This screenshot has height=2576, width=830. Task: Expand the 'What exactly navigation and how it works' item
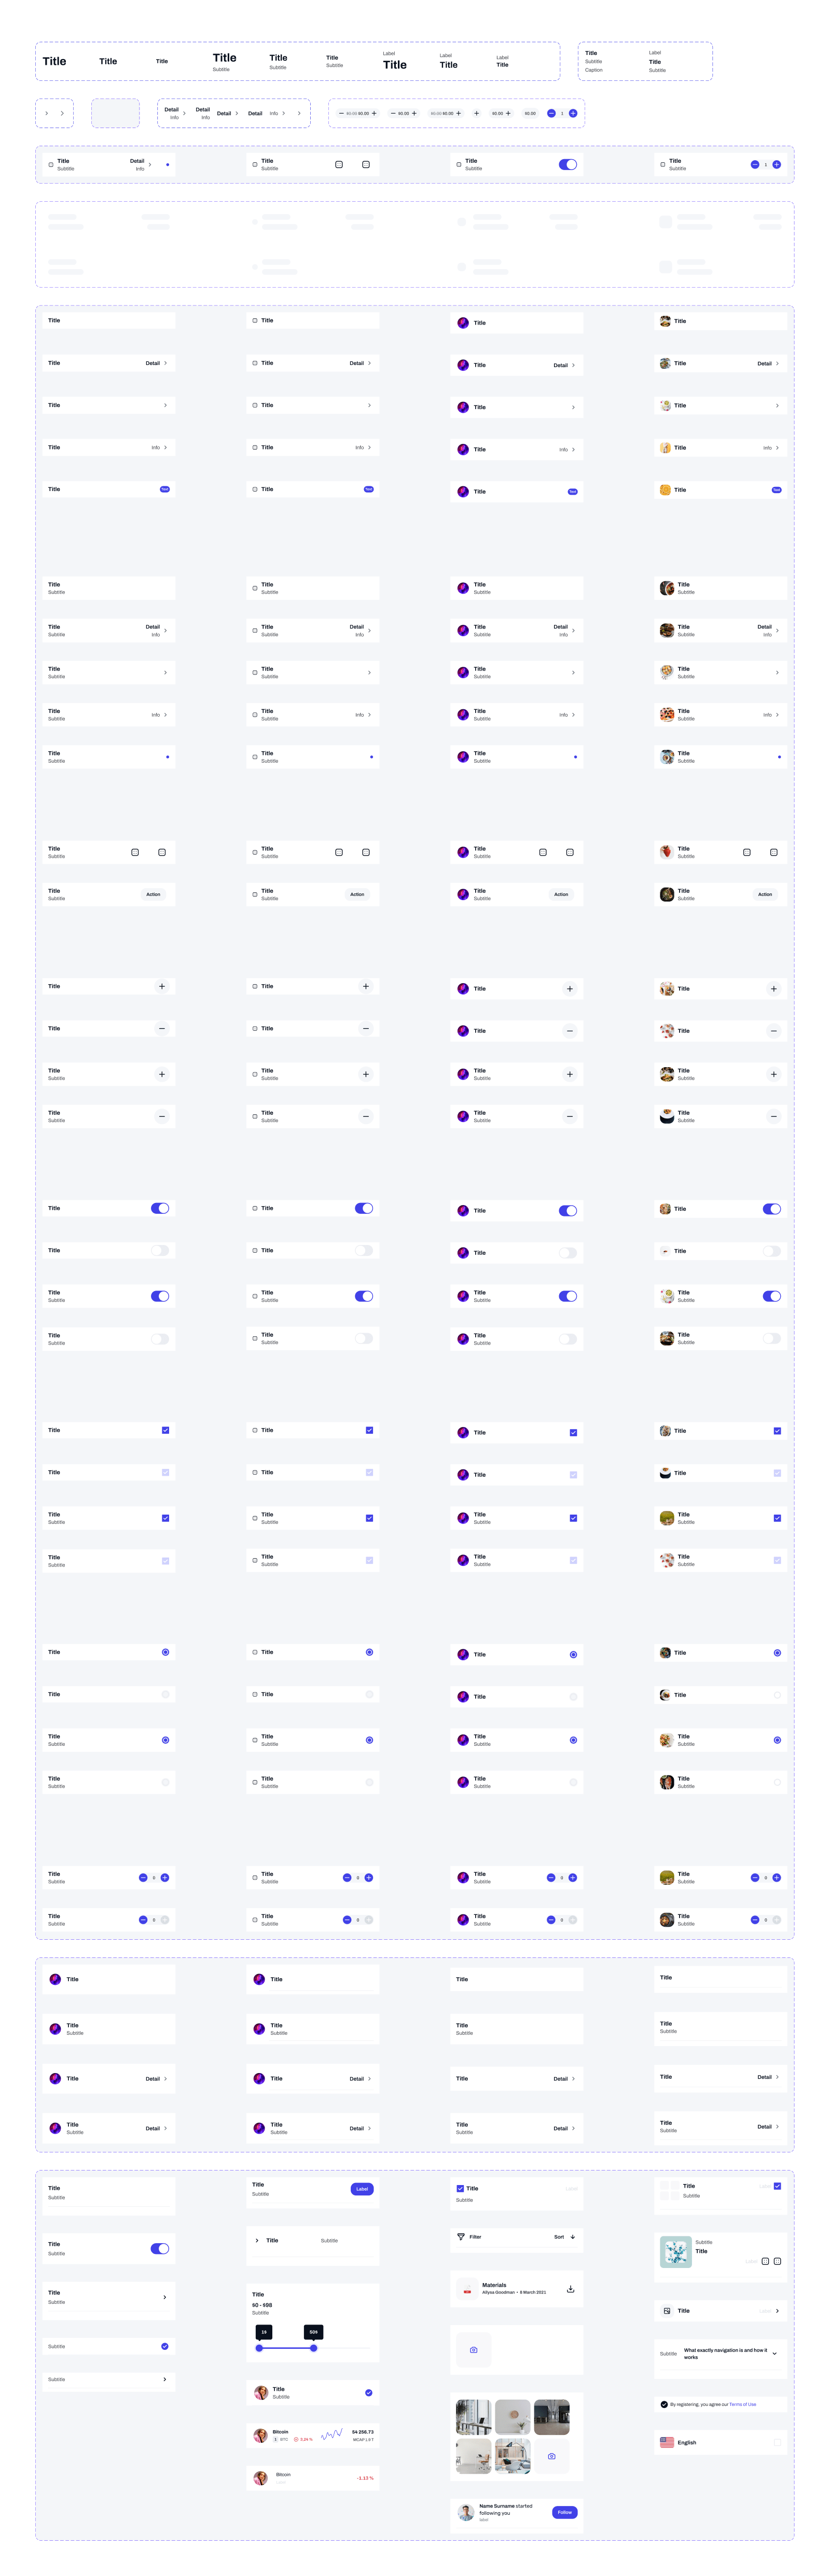pos(775,2353)
